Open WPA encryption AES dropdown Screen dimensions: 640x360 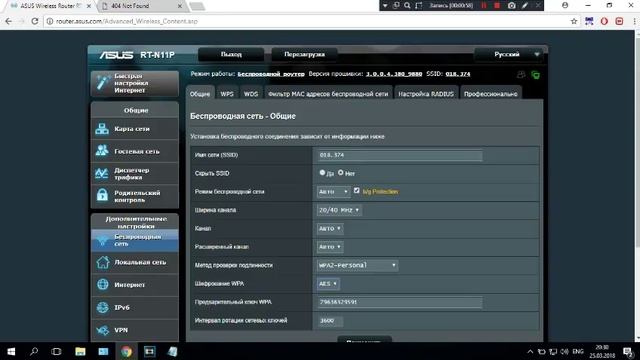pyautogui.click(x=328, y=284)
